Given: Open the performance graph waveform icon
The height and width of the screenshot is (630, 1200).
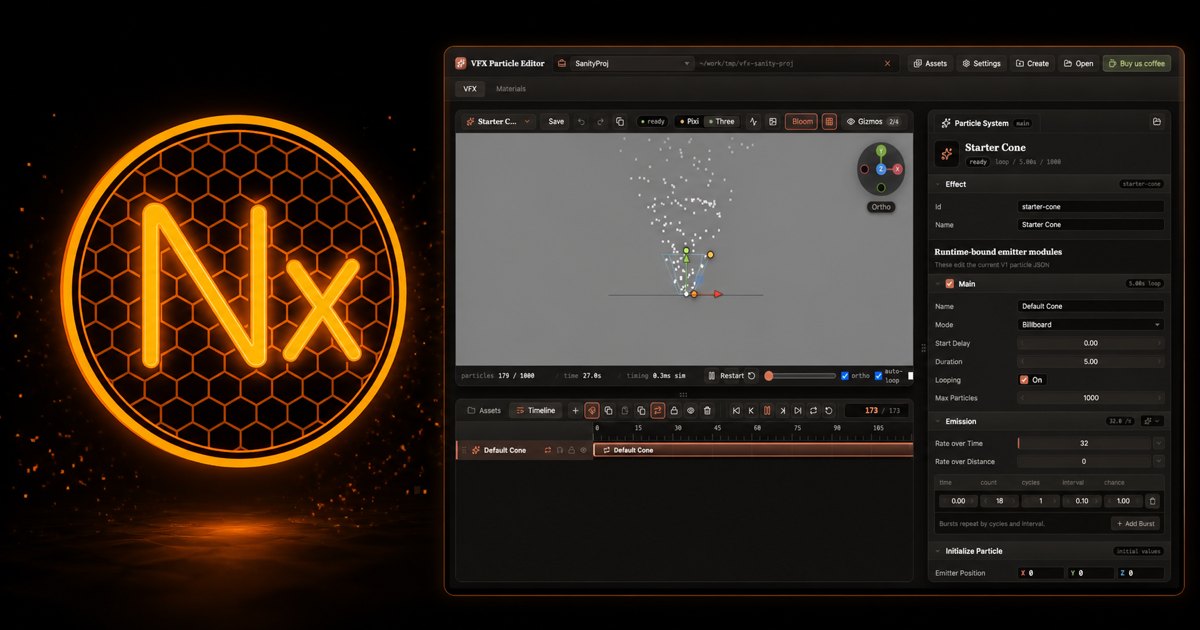Looking at the screenshot, I should tap(754, 121).
